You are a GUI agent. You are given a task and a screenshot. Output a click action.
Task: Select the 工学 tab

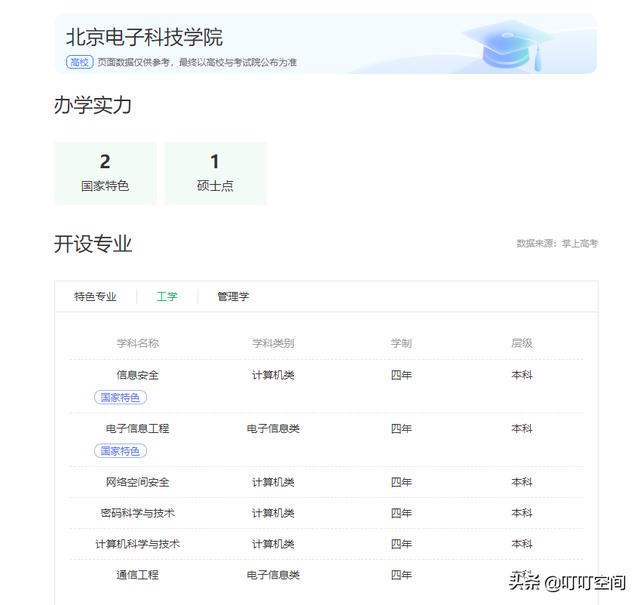[x=167, y=296]
